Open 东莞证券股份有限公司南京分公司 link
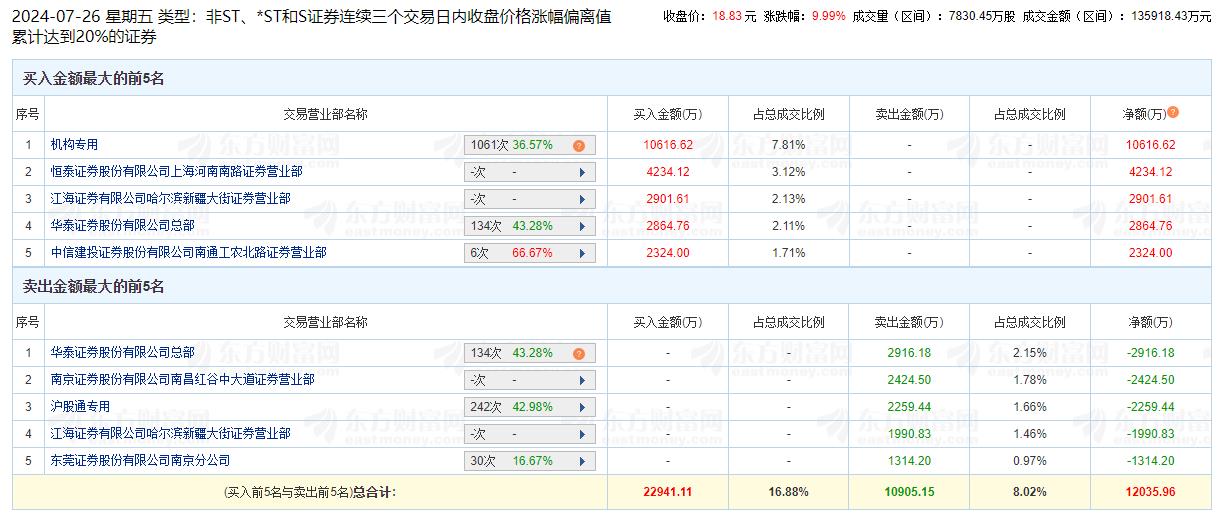The image size is (1224, 517). tap(140, 461)
